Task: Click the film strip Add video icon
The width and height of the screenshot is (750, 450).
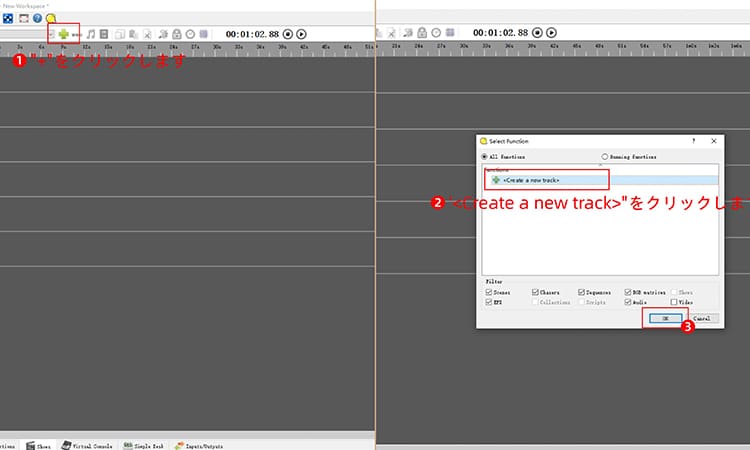Action: tap(104, 34)
